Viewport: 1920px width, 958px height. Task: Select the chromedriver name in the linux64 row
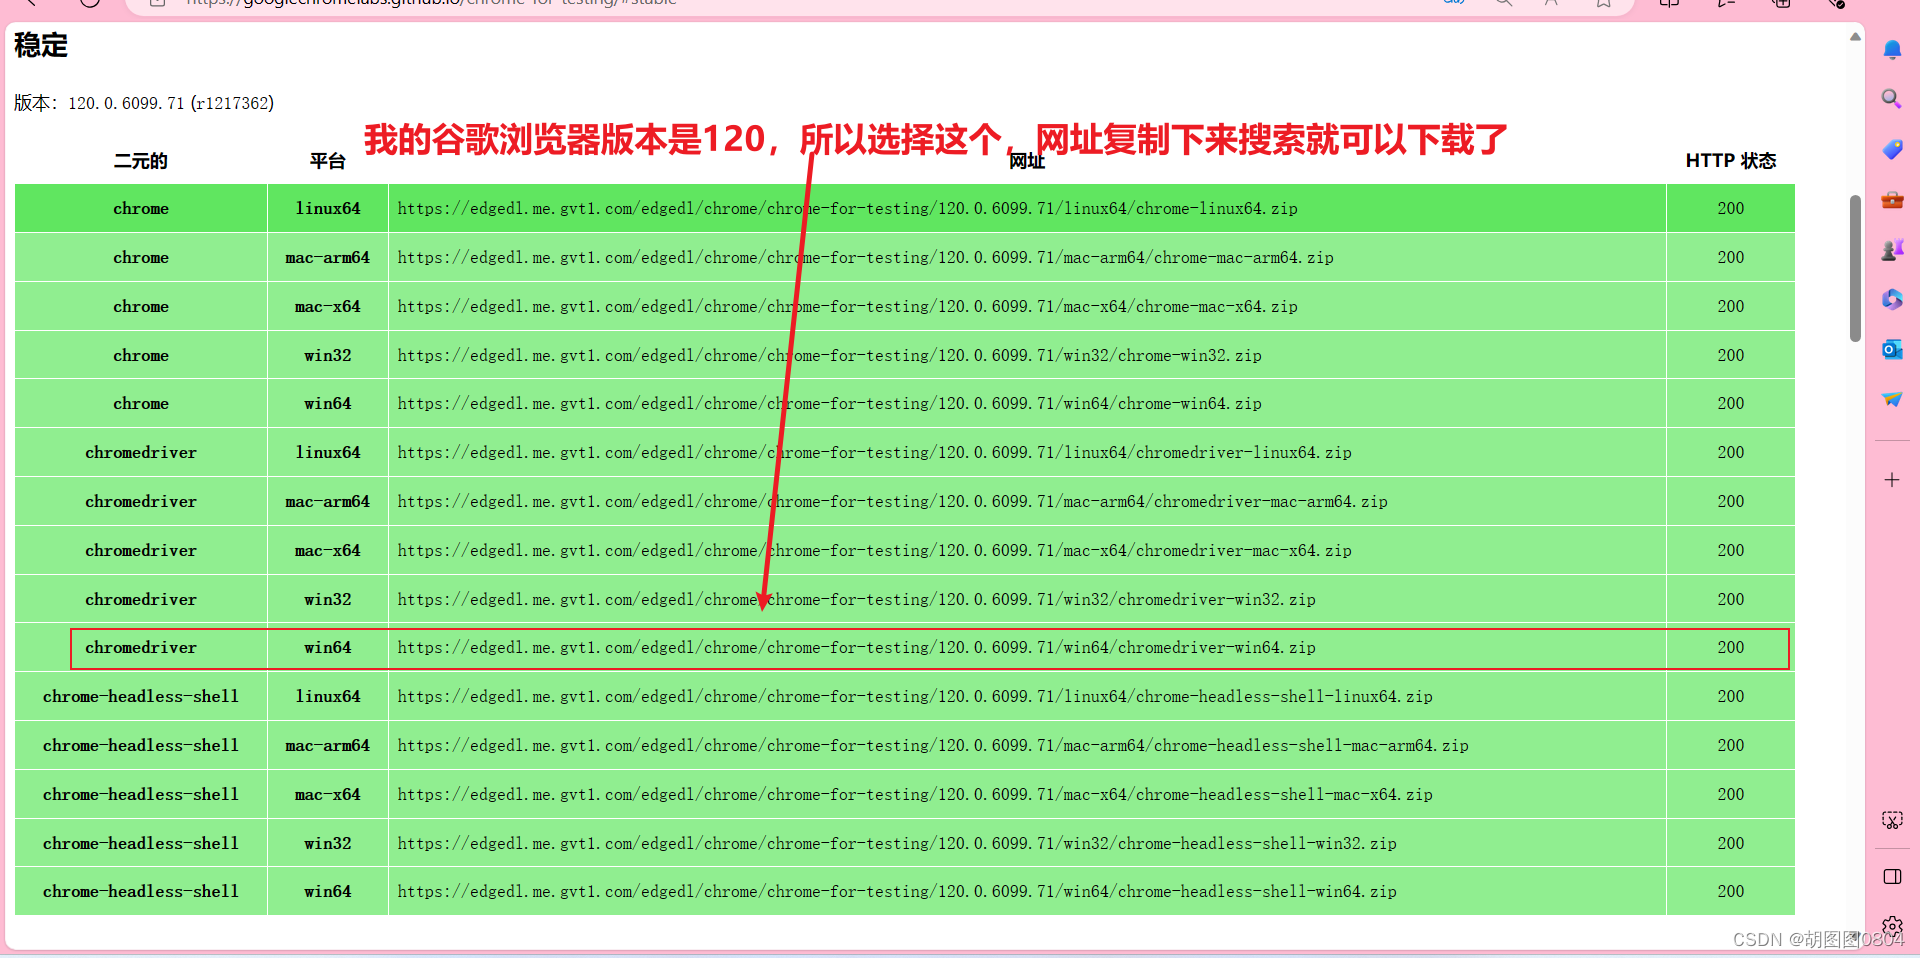pos(141,453)
